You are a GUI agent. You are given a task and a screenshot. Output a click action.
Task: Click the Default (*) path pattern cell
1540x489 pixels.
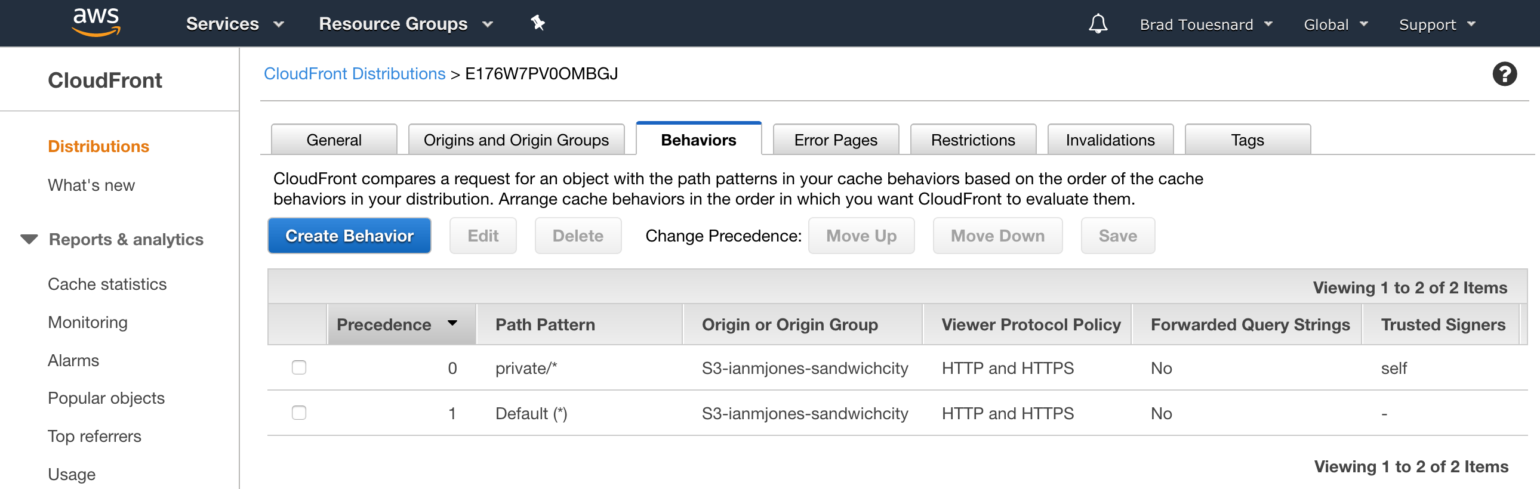click(x=531, y=413)
